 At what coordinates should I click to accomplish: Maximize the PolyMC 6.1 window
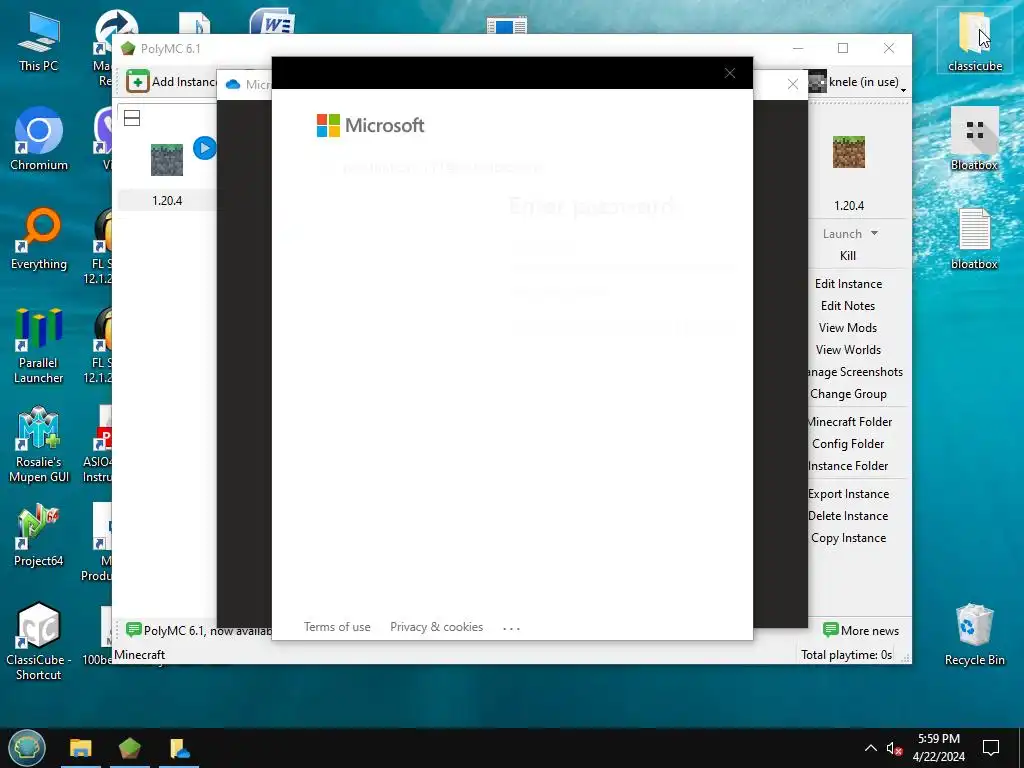point(843,48)
